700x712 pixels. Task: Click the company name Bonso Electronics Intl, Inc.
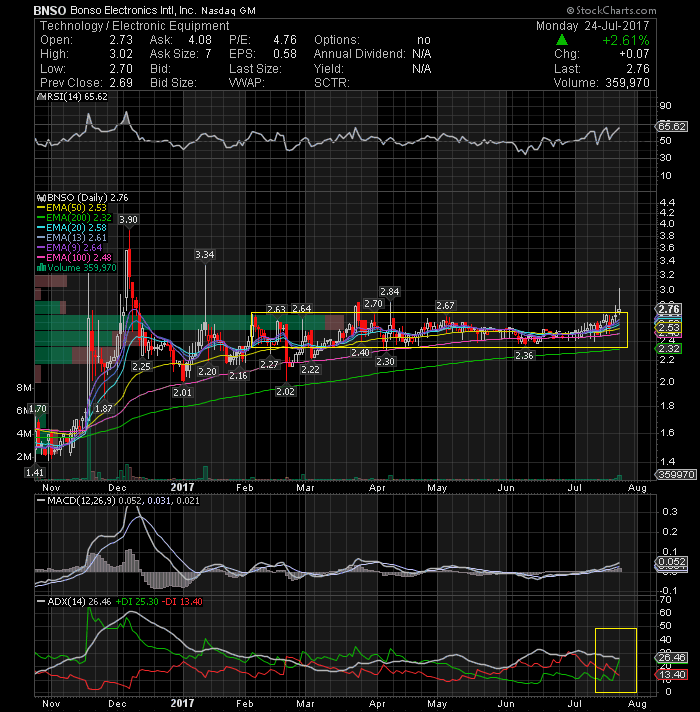coord(133,10)
